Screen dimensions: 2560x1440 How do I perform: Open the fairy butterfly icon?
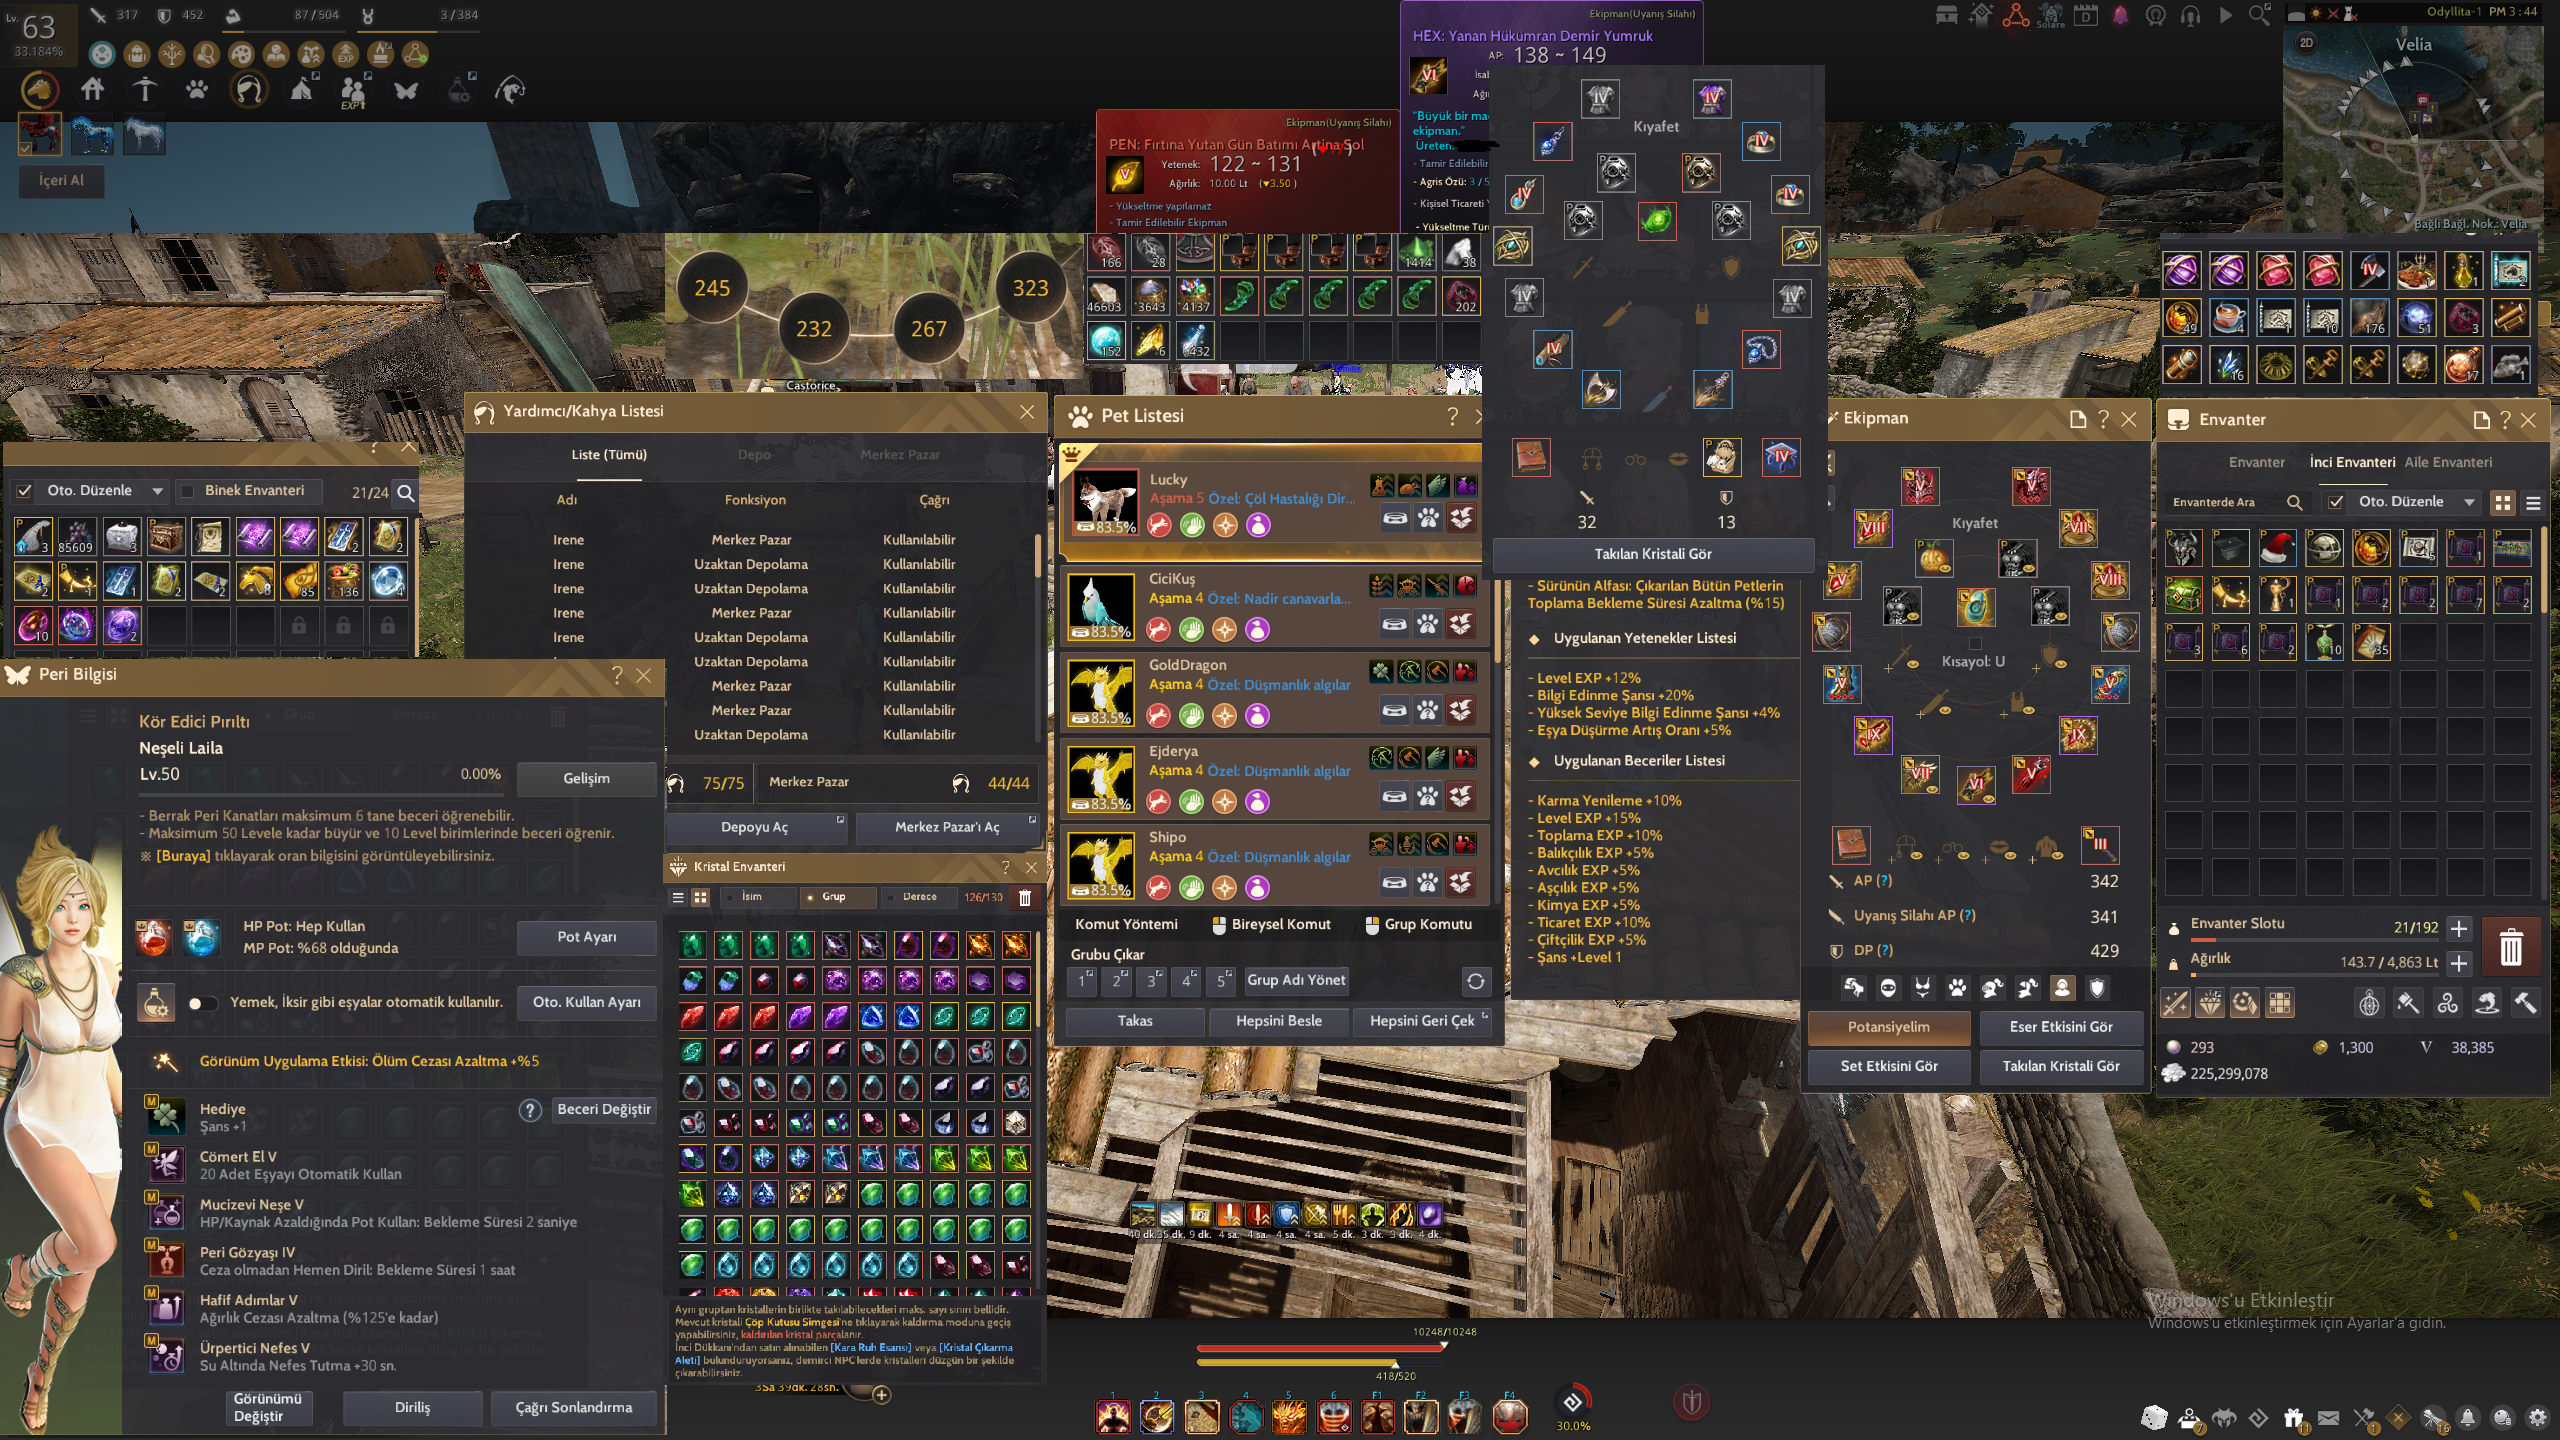[405, 91]
